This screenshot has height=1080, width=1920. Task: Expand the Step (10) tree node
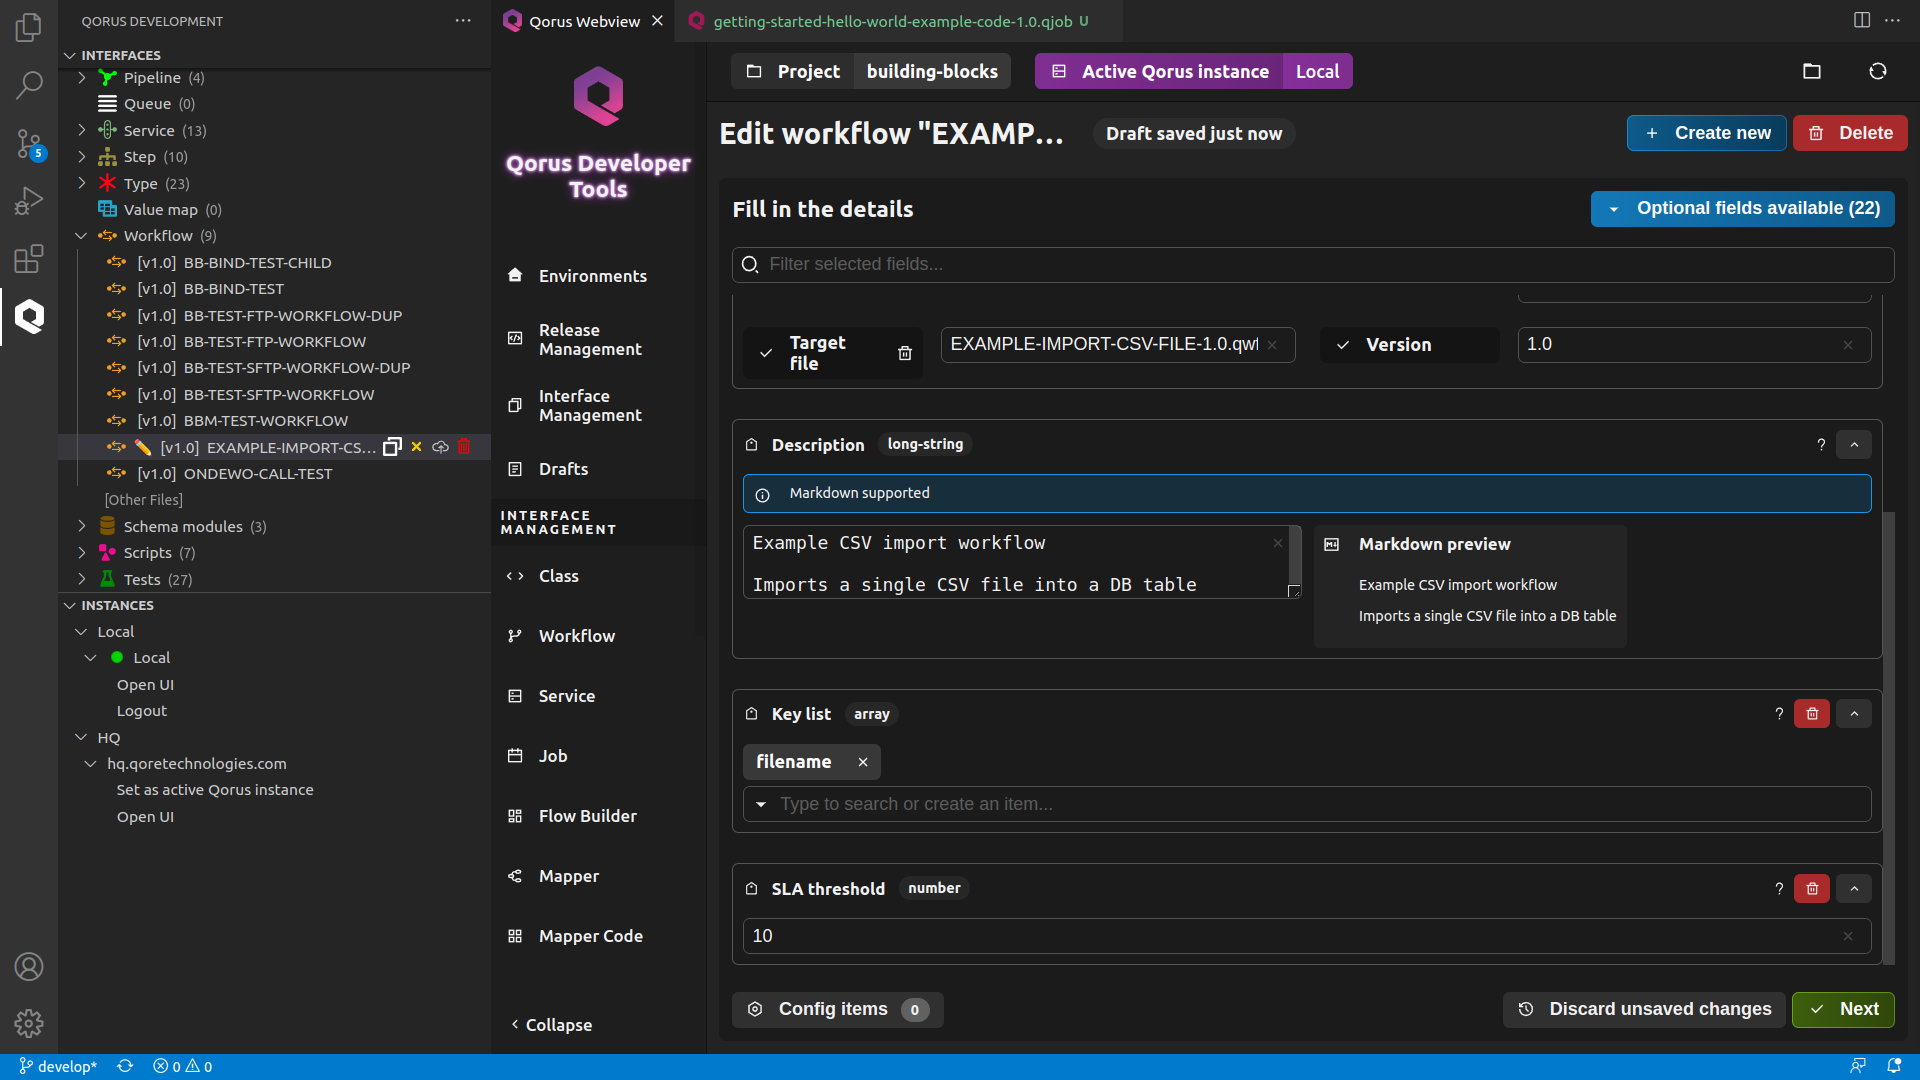click(x=82, y=157)
